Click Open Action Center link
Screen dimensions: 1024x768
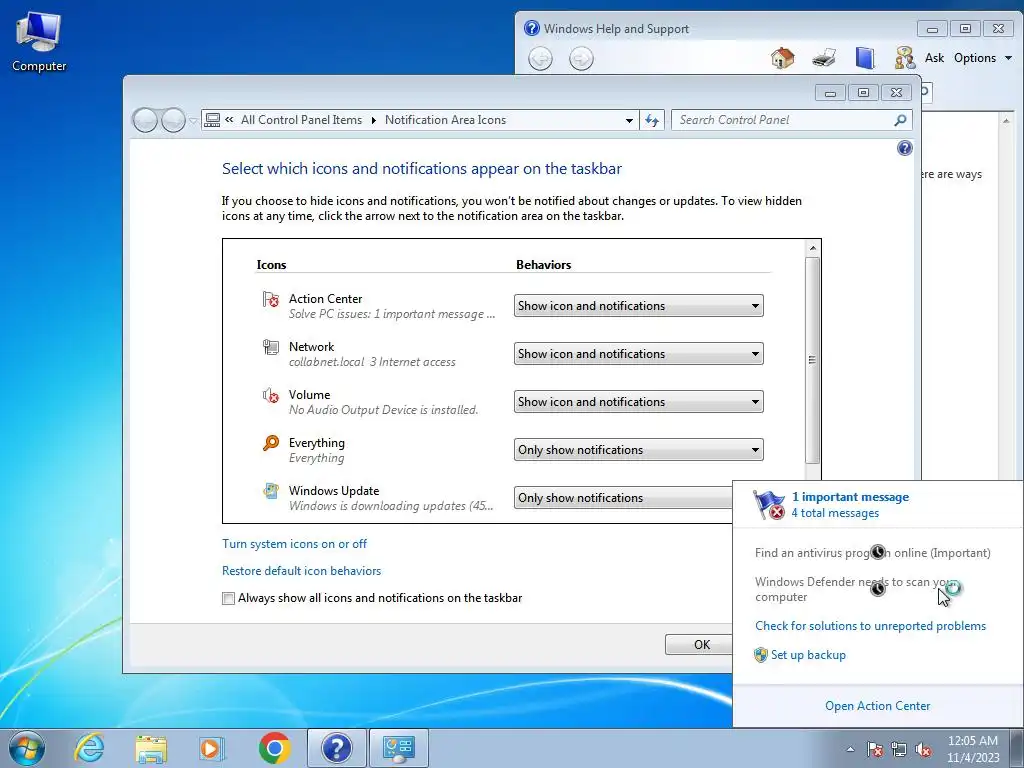pos(877,706)
